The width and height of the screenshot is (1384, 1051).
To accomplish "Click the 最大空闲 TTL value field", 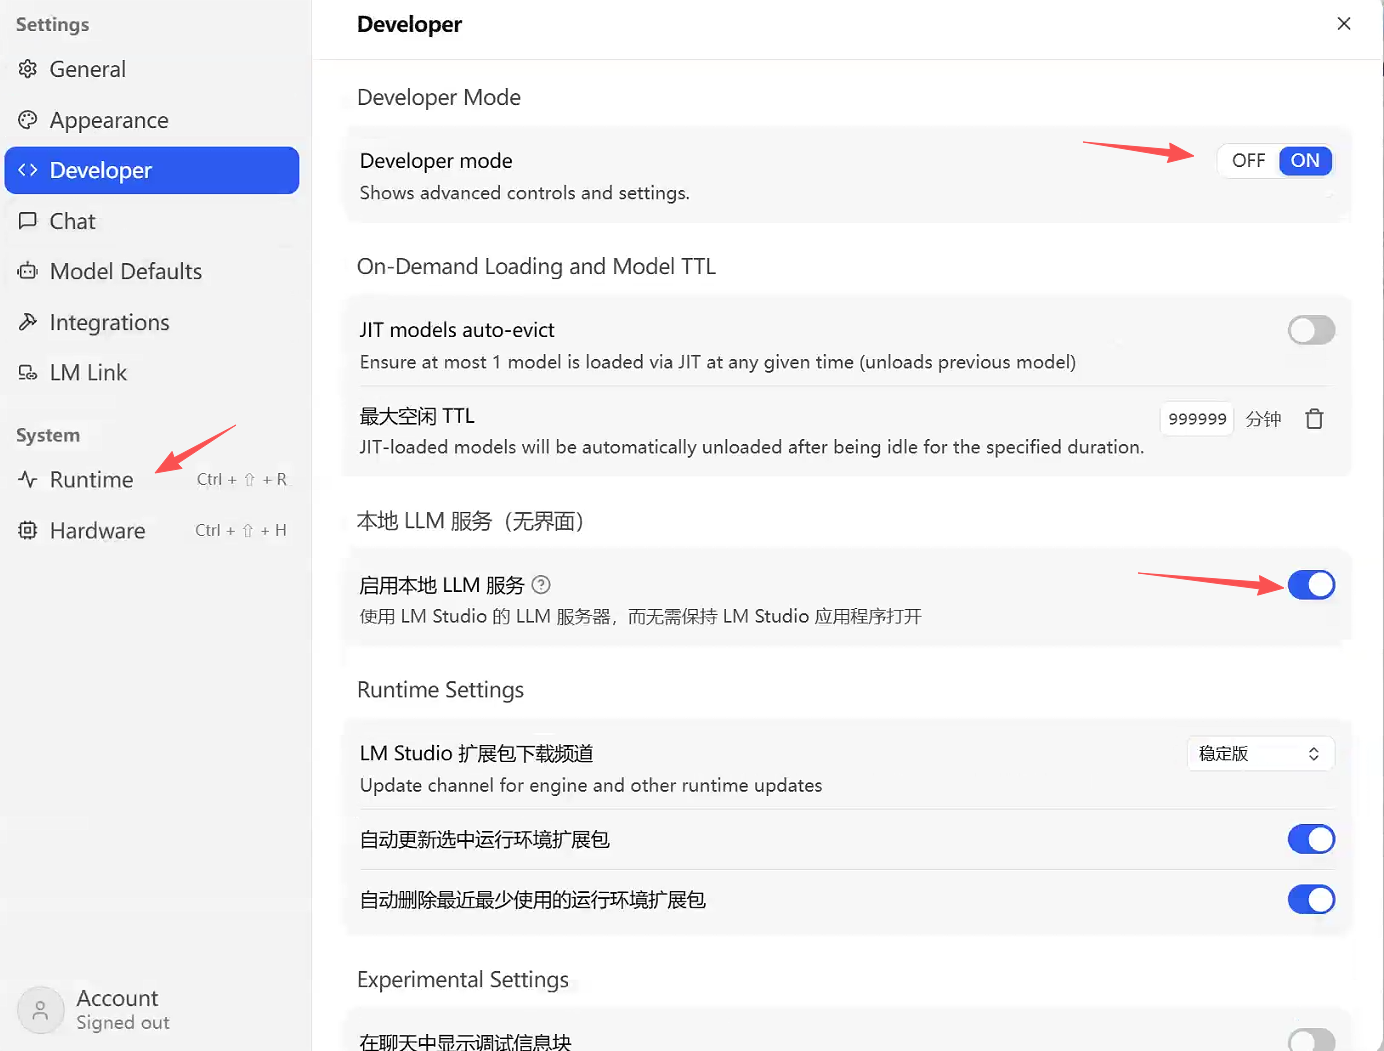I will point(1197,419).
